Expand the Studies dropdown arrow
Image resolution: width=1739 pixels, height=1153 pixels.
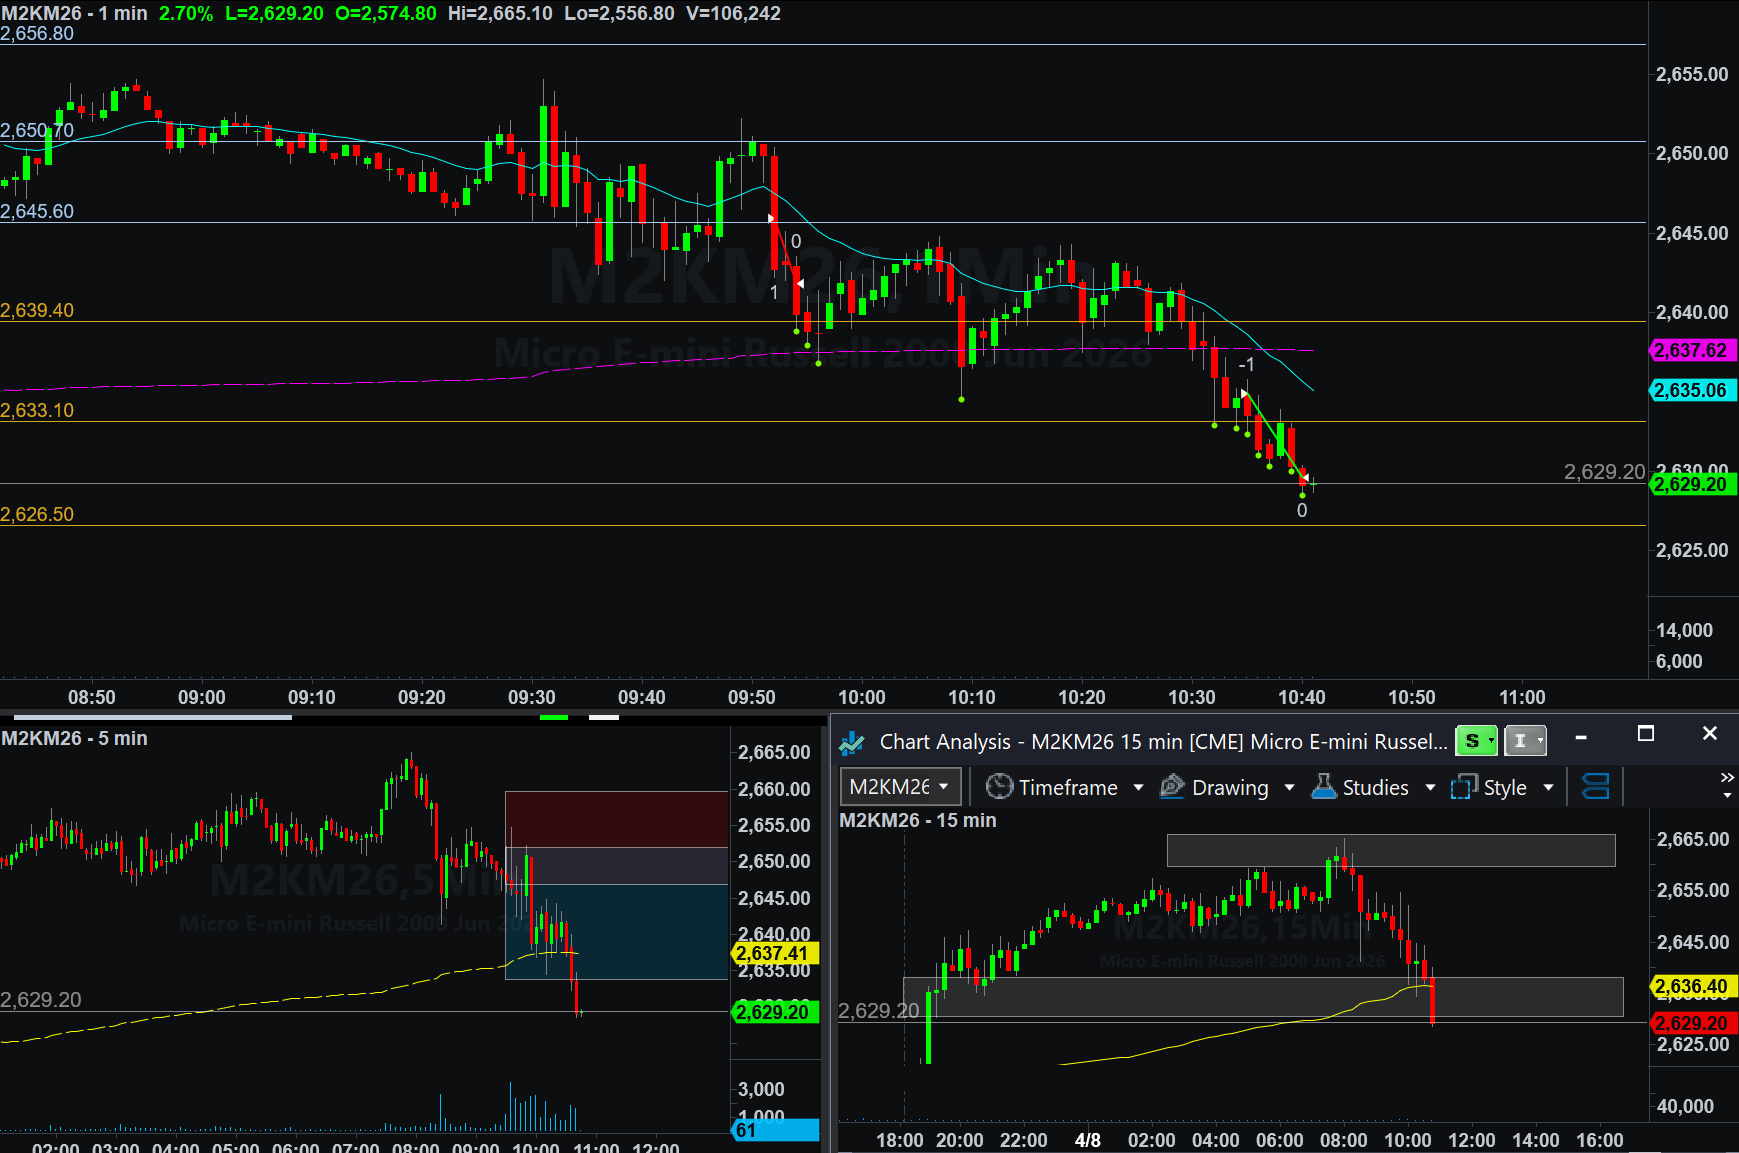pos(1430,788)
